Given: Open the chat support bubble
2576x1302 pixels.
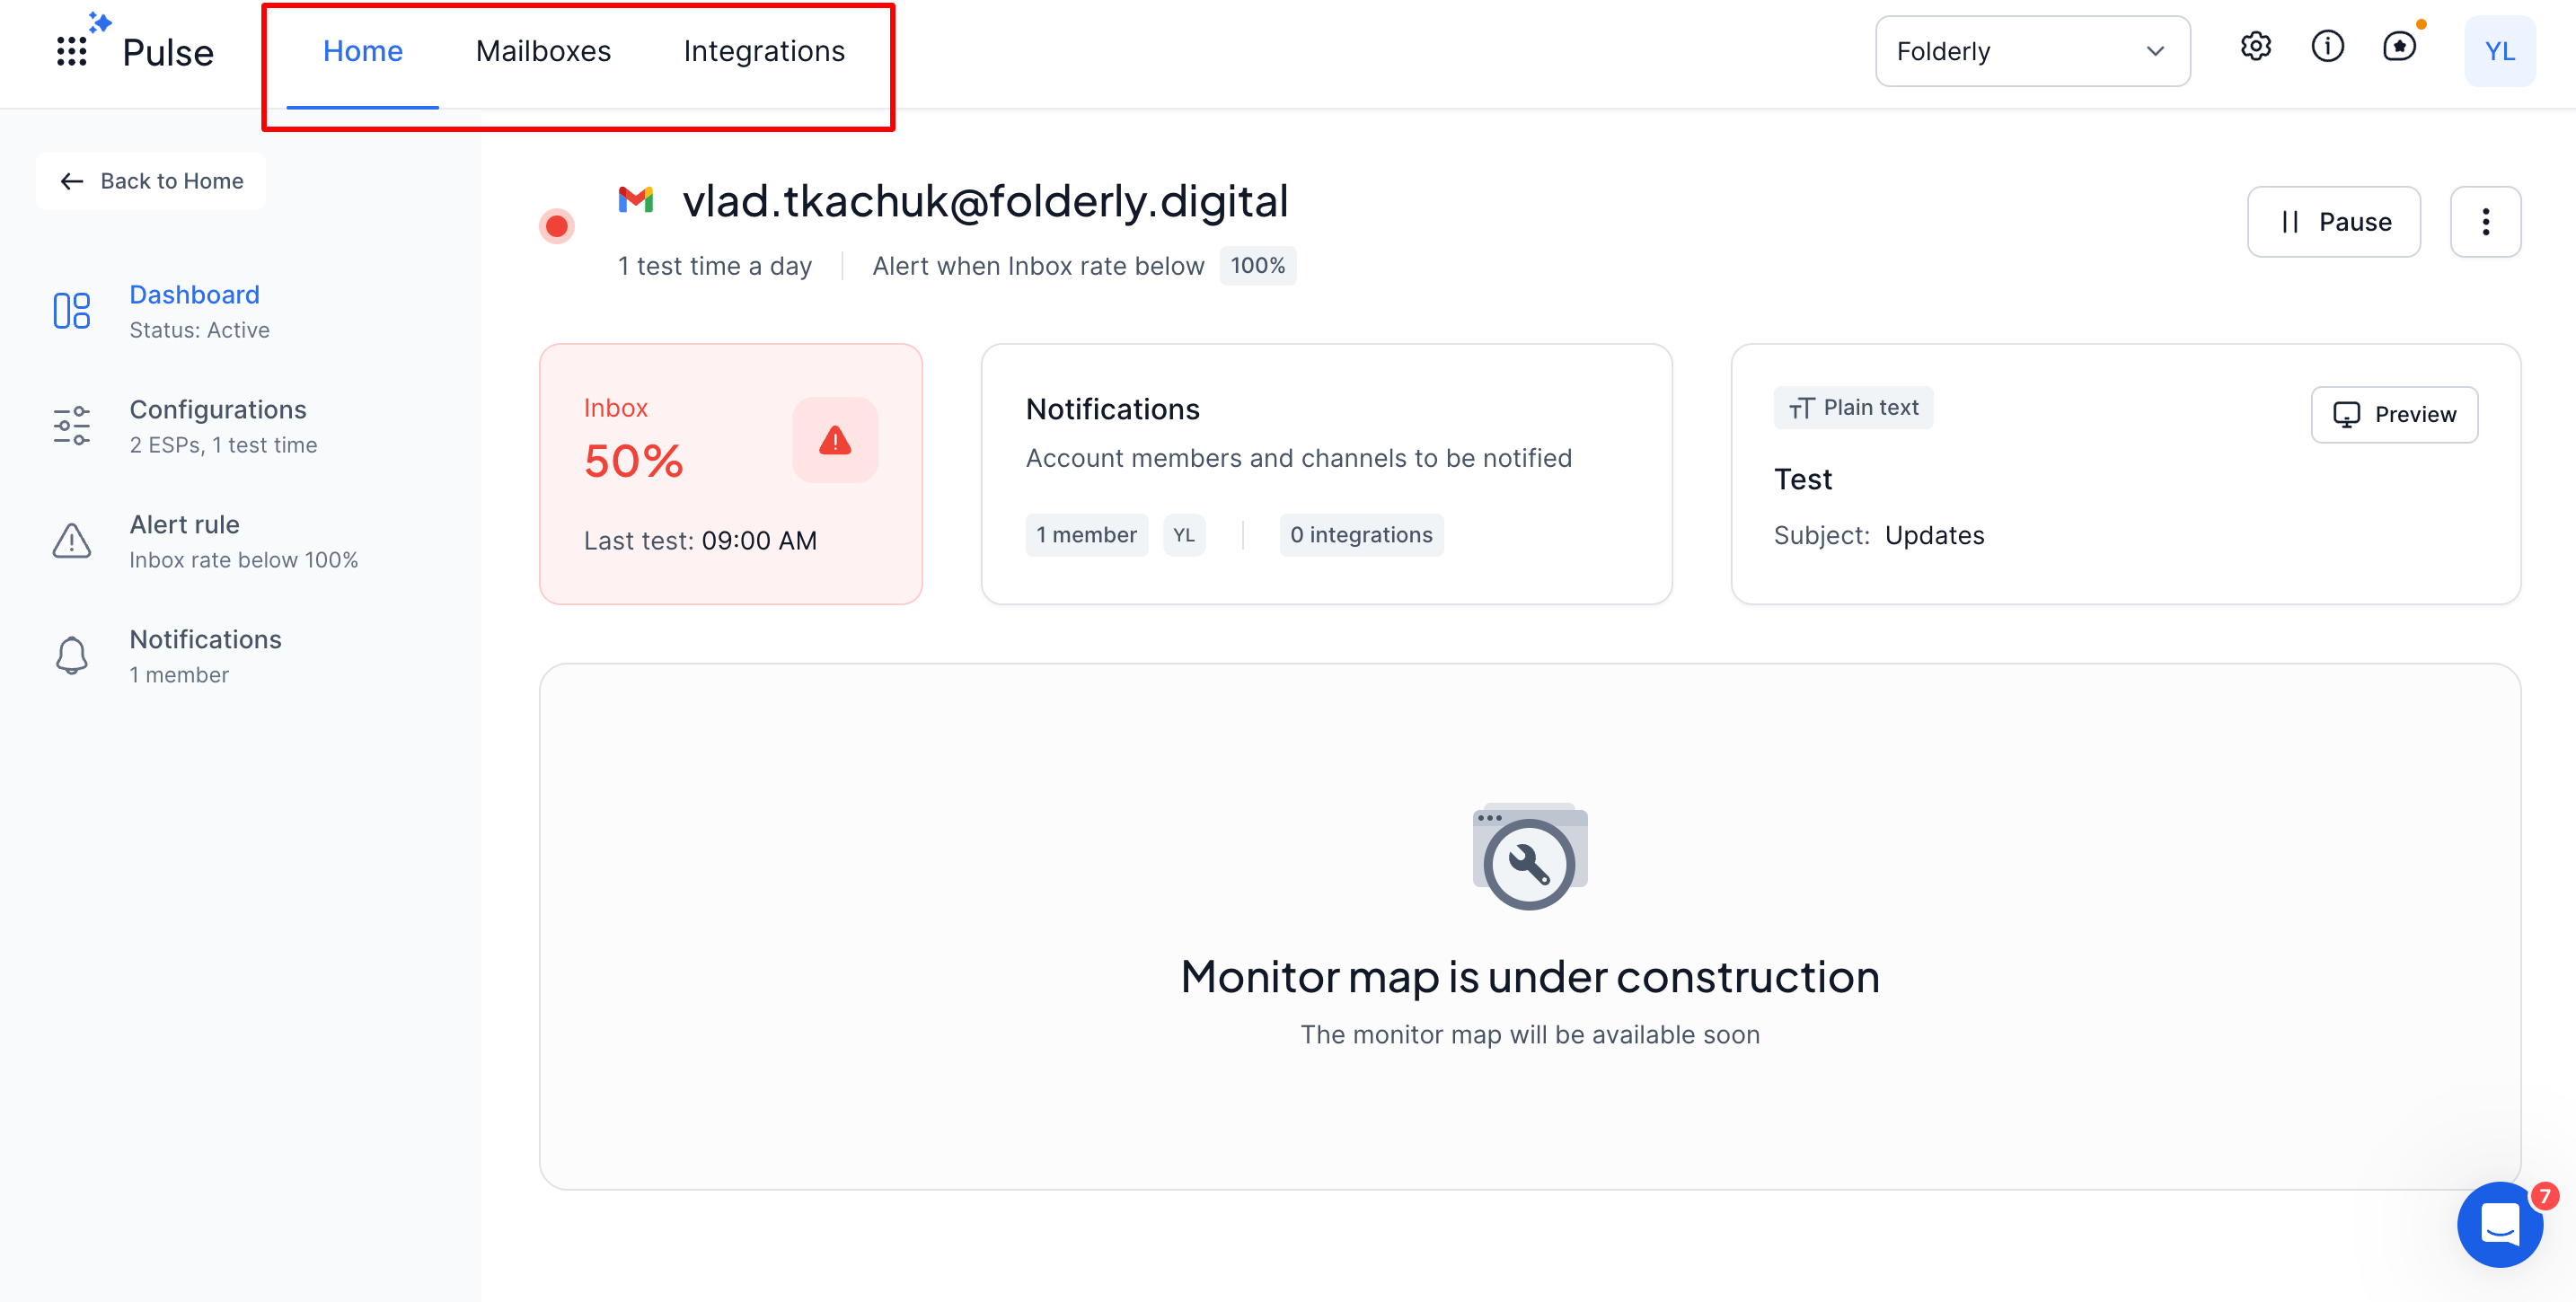Looking at the screenshot, I should (x=2499, y=1223).
